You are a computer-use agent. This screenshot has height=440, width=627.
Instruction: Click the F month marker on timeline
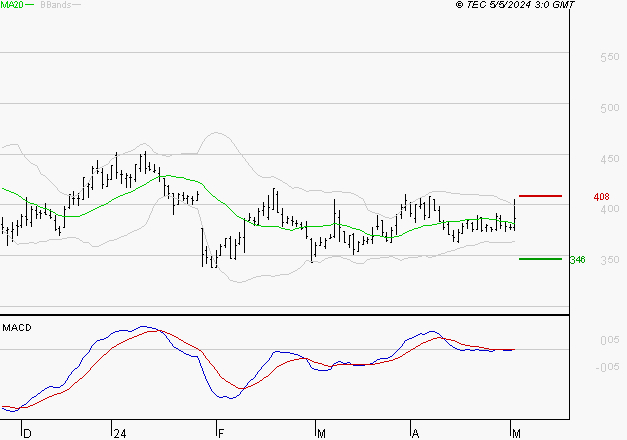221,434
